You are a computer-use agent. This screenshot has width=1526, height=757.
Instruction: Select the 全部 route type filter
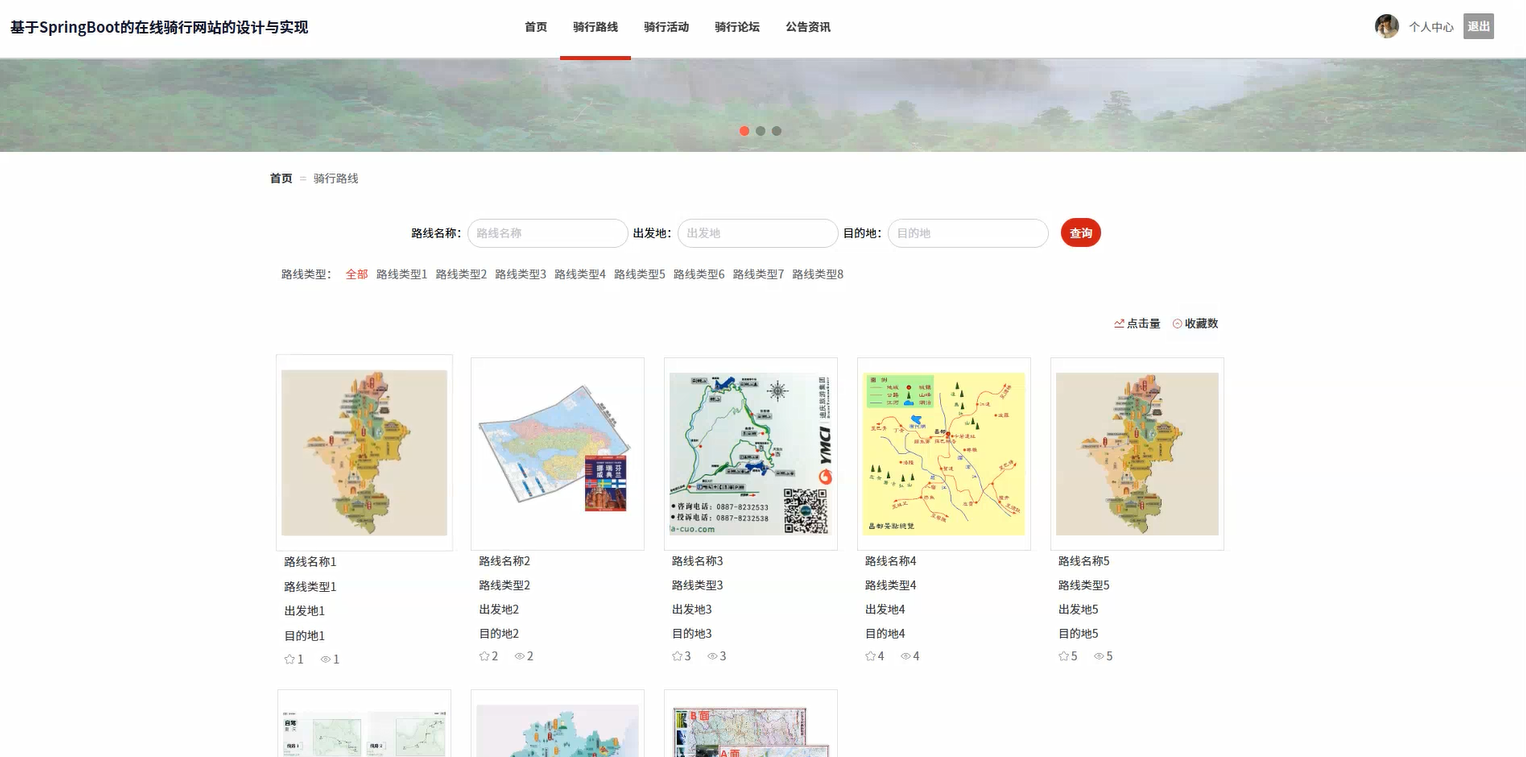coord(356,273)
